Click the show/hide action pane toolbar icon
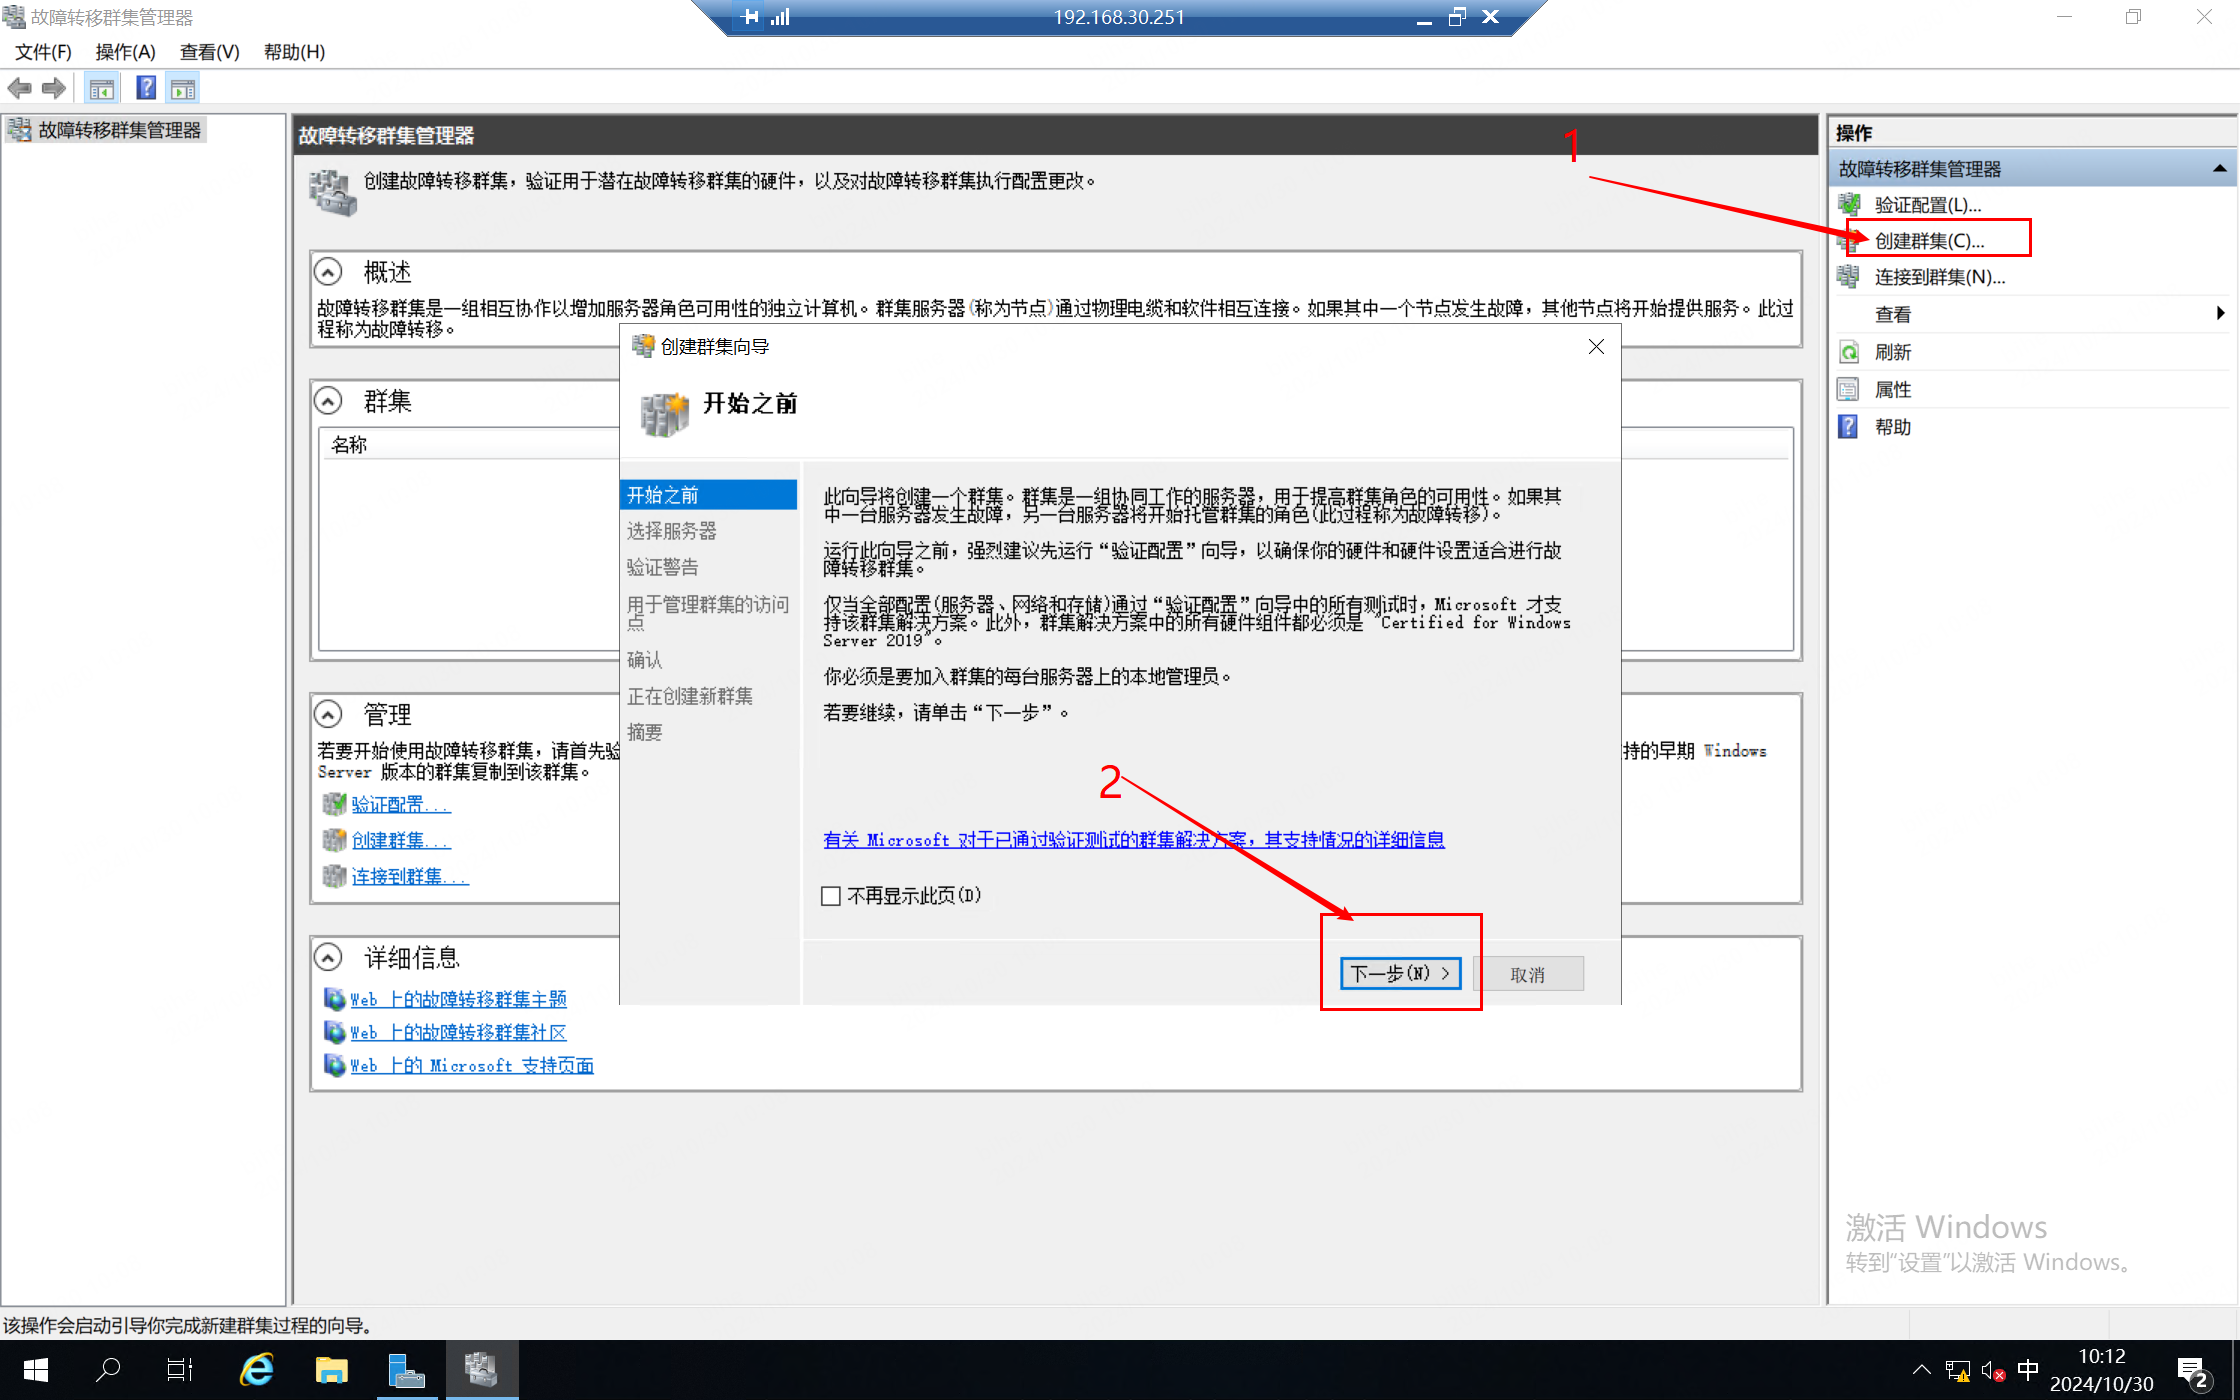 tap(183, 89)
